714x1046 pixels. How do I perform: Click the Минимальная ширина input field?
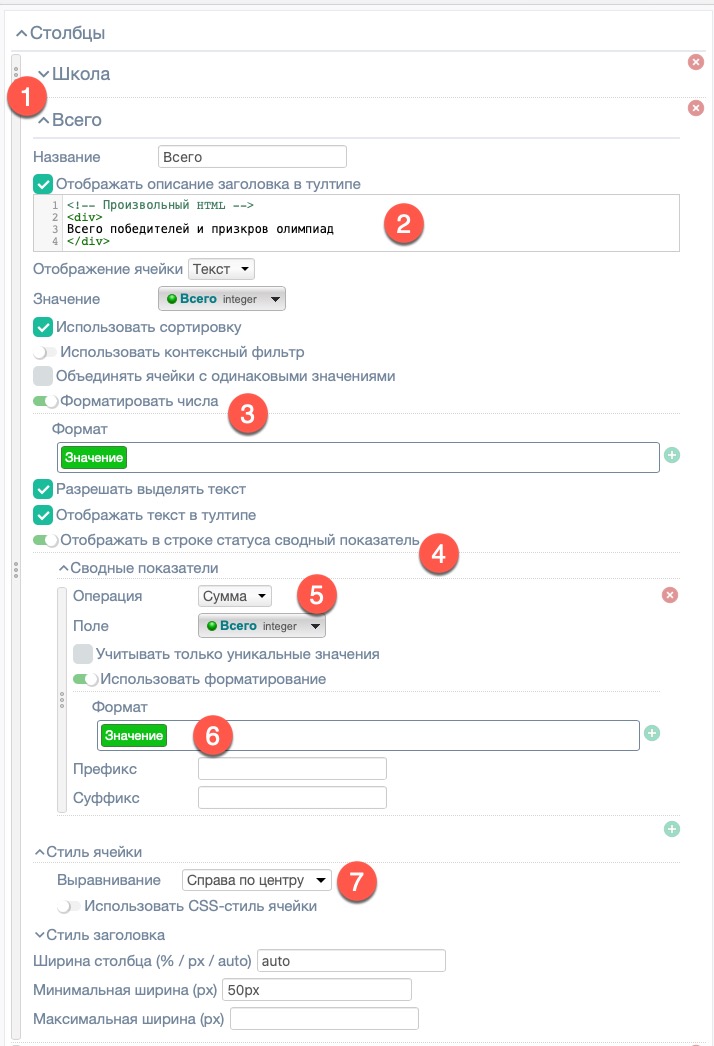[316, 990]
